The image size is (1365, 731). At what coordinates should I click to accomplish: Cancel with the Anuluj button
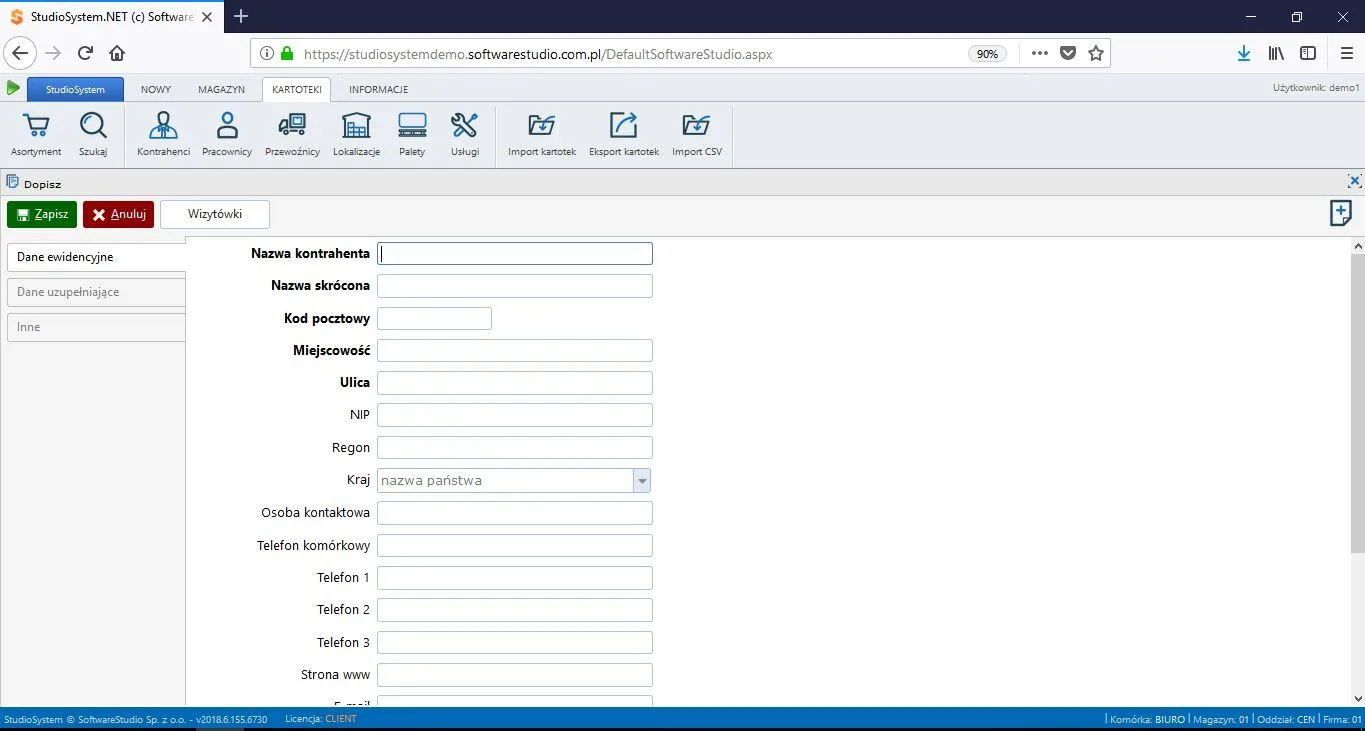(118, 214)
